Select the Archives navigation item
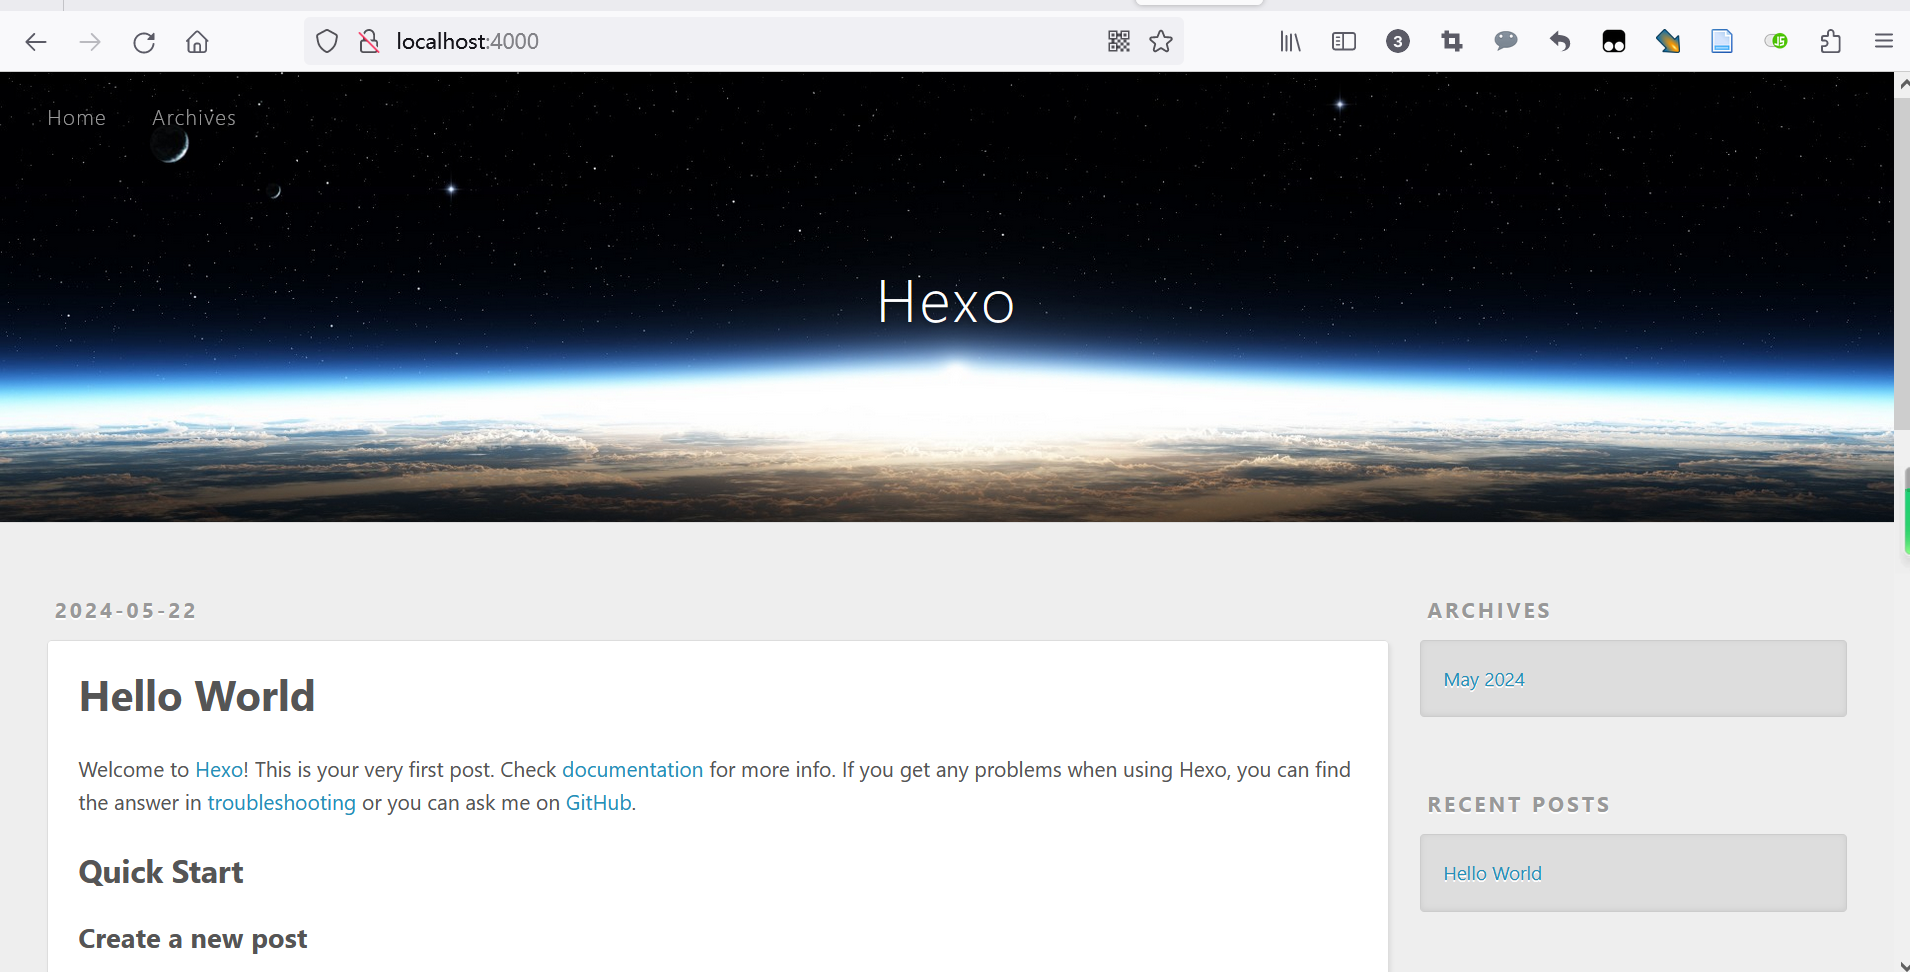Screen dimensions: 1910x972 pyautogui.click(x=194, y=117)
